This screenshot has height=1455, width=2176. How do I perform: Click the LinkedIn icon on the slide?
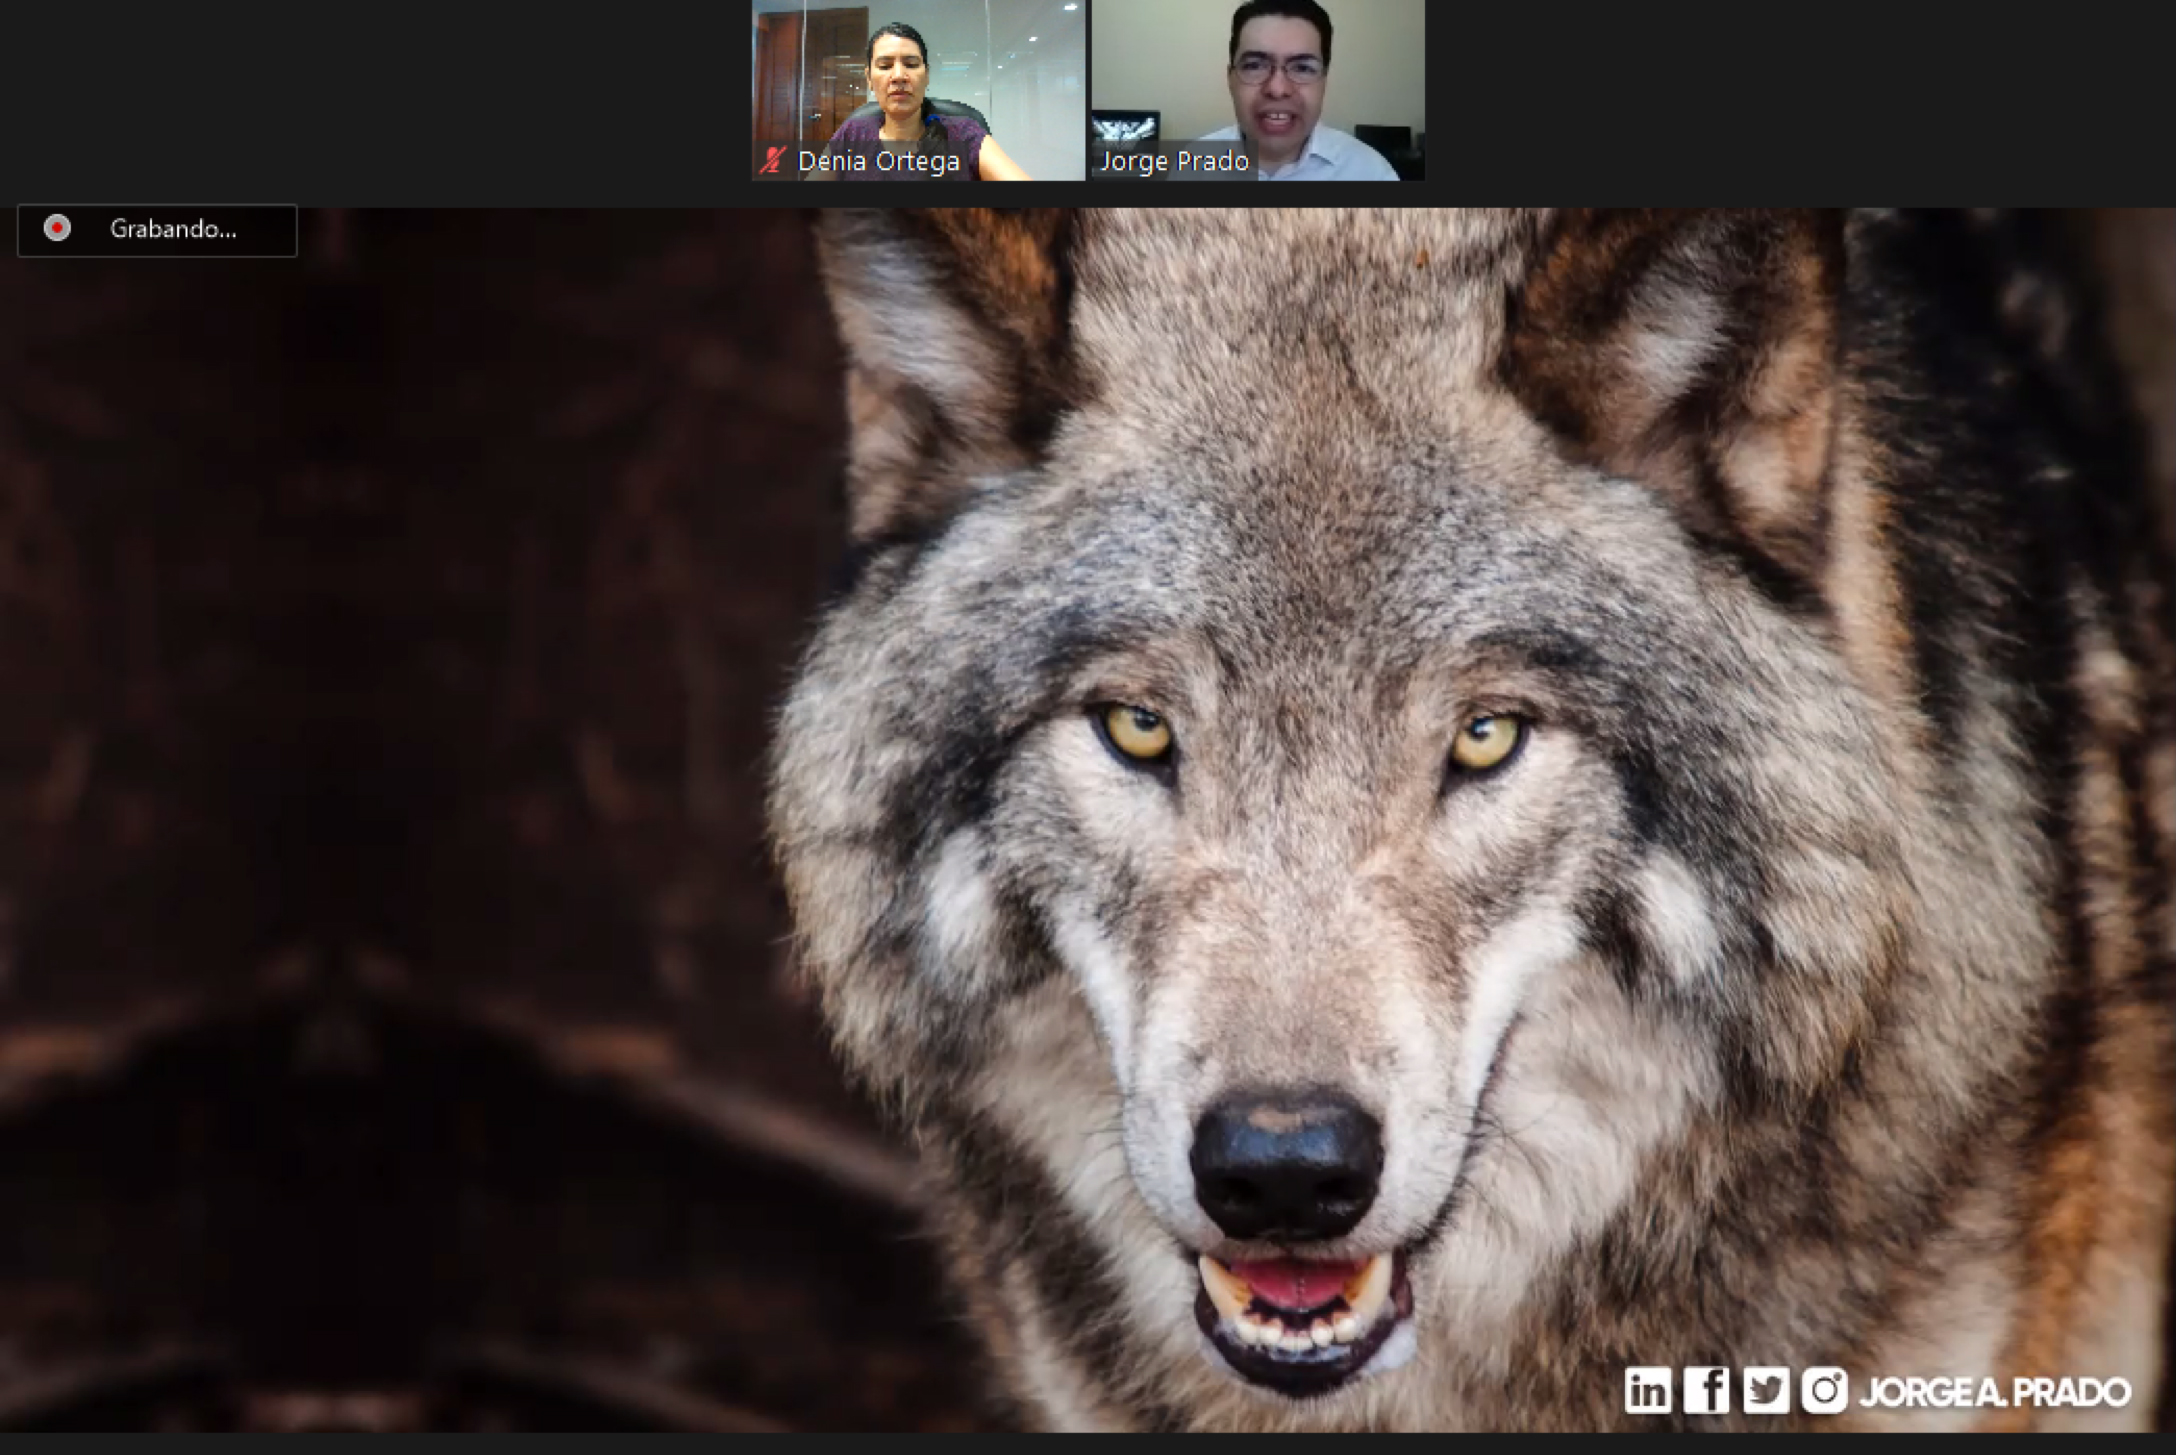coord(1647,1390)
